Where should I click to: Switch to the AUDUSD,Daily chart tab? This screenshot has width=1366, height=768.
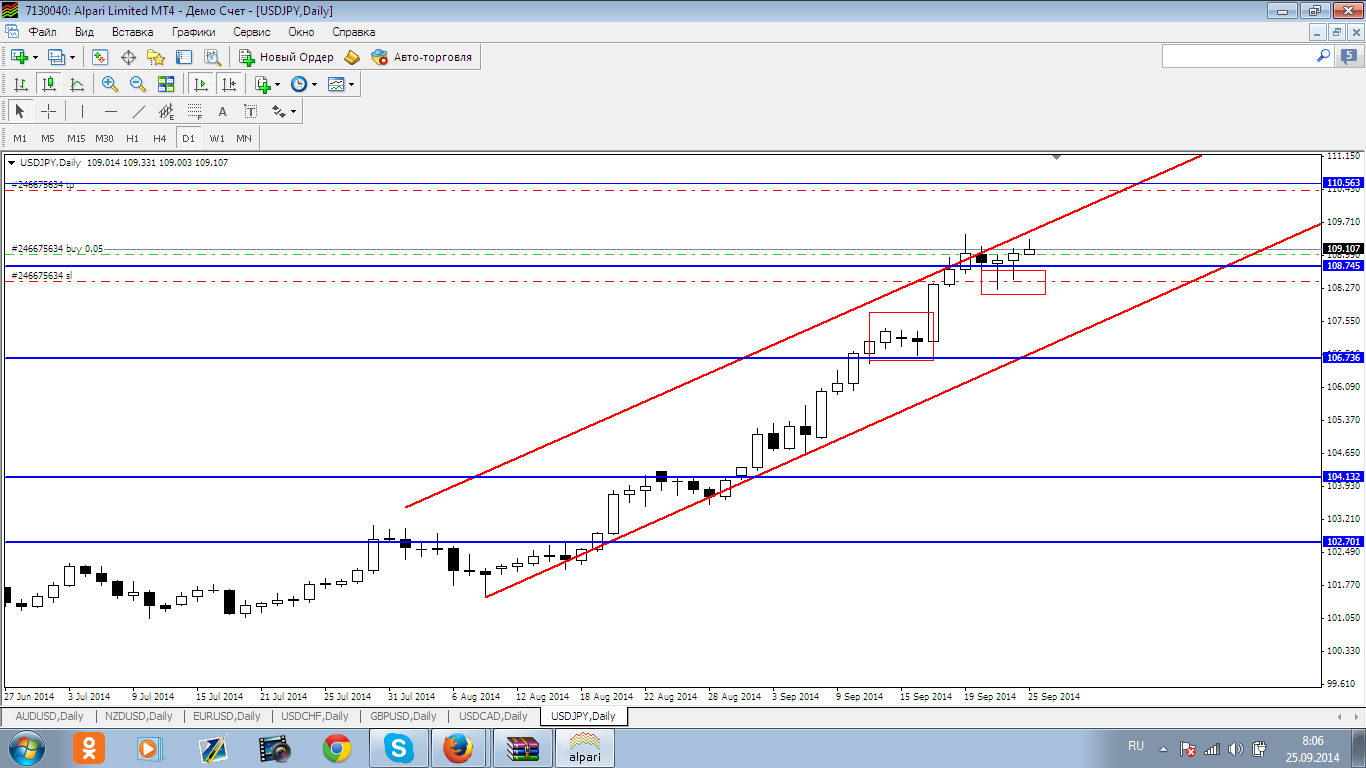click(x=49, y=716)
